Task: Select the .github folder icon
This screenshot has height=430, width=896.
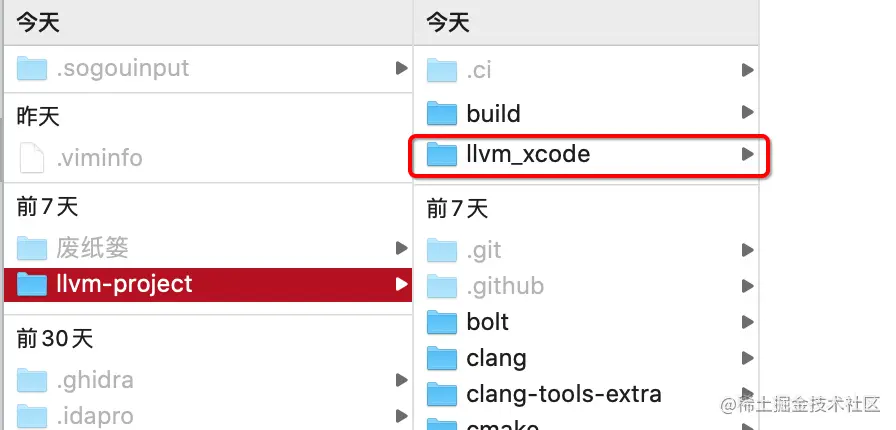Action: point(442,286)
